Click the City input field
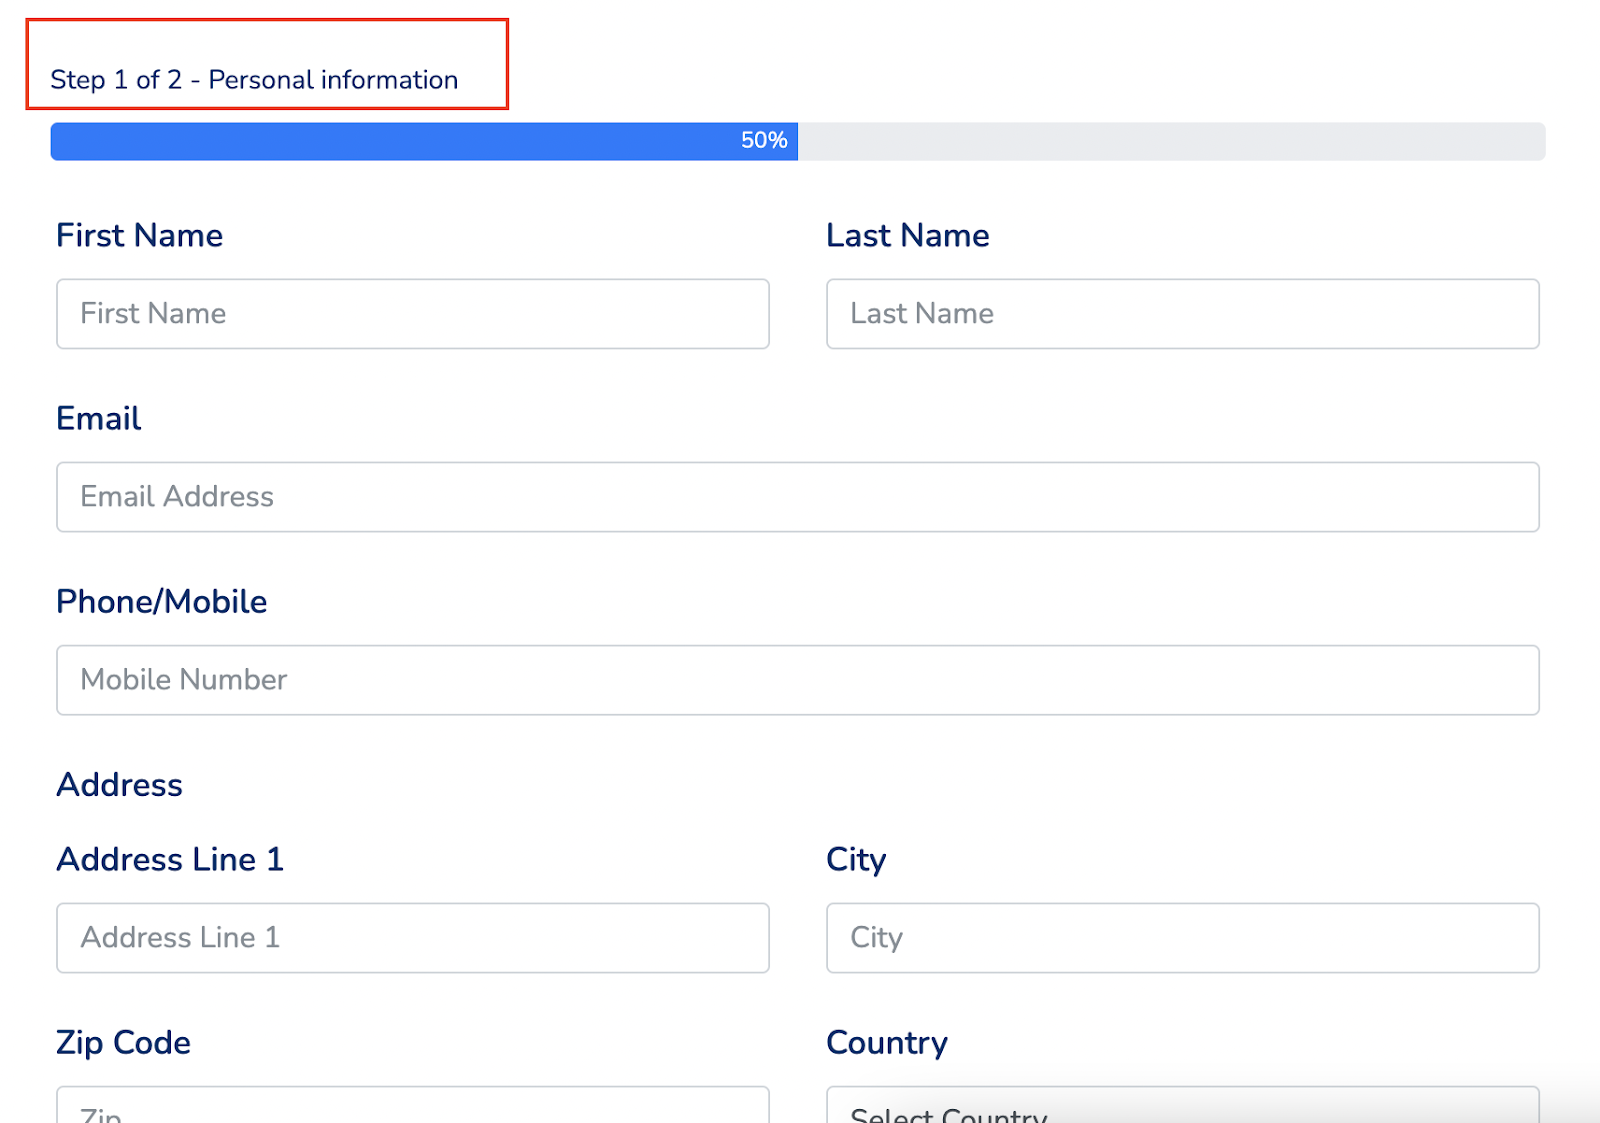This screenshot has width=1600, height=1123. click(x=1183, y=938)
